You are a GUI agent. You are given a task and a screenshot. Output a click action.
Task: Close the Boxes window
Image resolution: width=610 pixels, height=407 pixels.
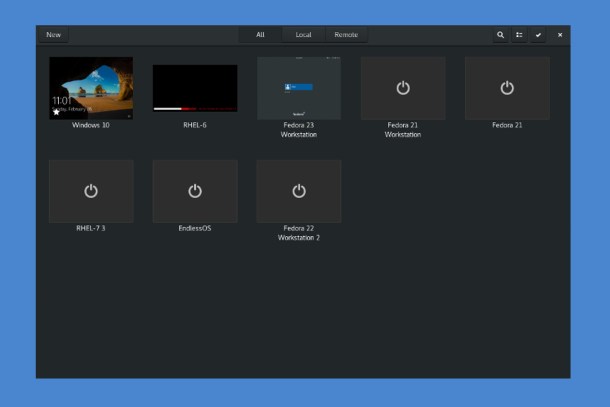tap(560, 35)
